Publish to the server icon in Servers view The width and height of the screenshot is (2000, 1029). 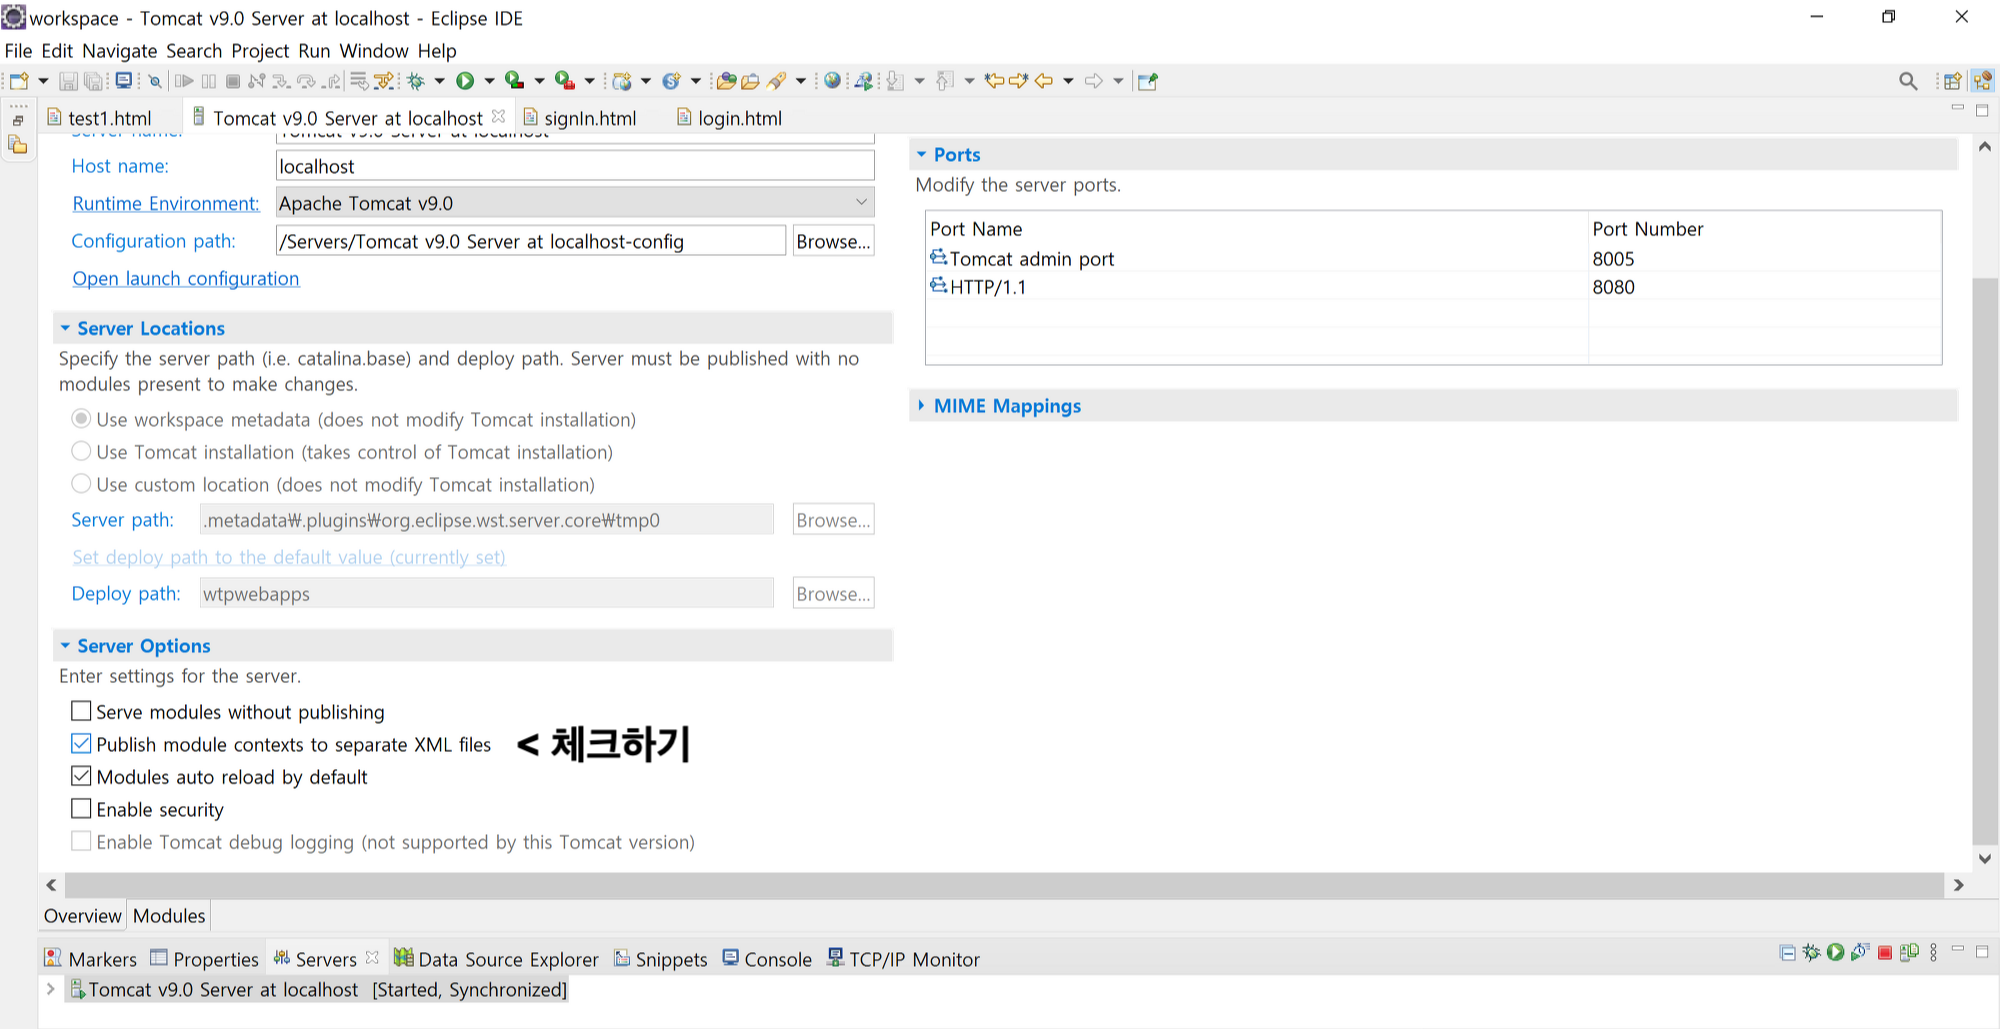pos(1909,953)
